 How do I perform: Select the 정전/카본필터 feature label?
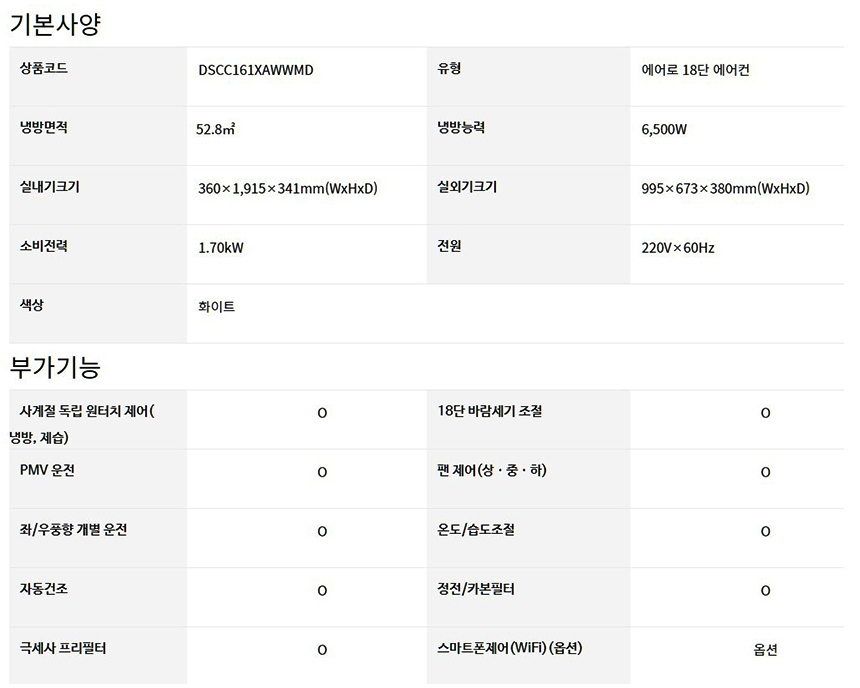point(476,589)
